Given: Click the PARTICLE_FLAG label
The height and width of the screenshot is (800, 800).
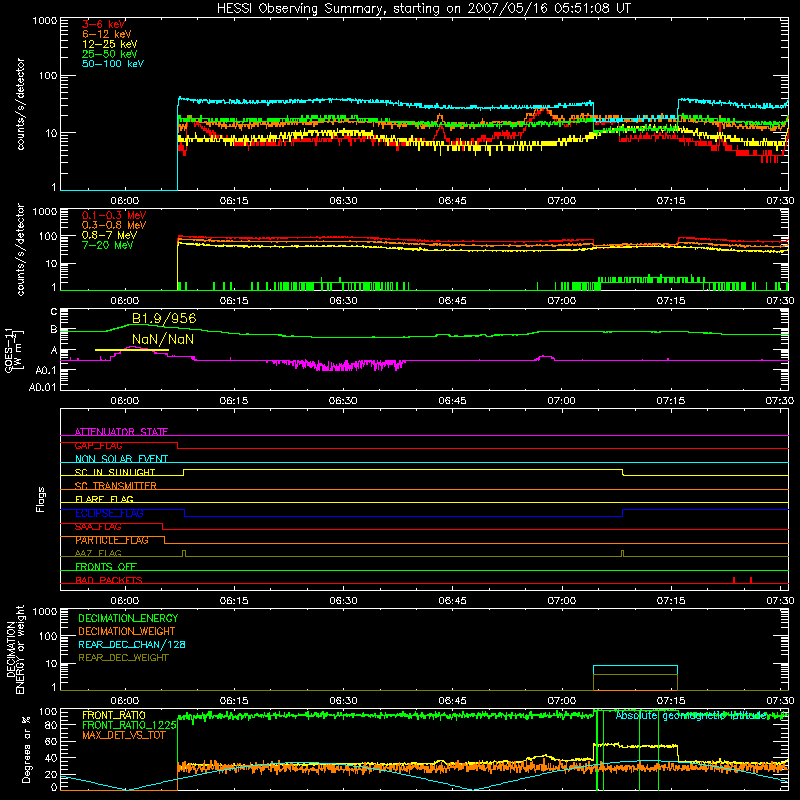Looking at the screenshot, I should tap(112, 540).
